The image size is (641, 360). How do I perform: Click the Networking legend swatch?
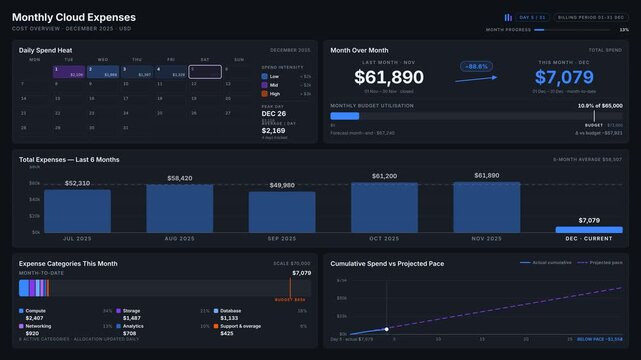(21, 326)
